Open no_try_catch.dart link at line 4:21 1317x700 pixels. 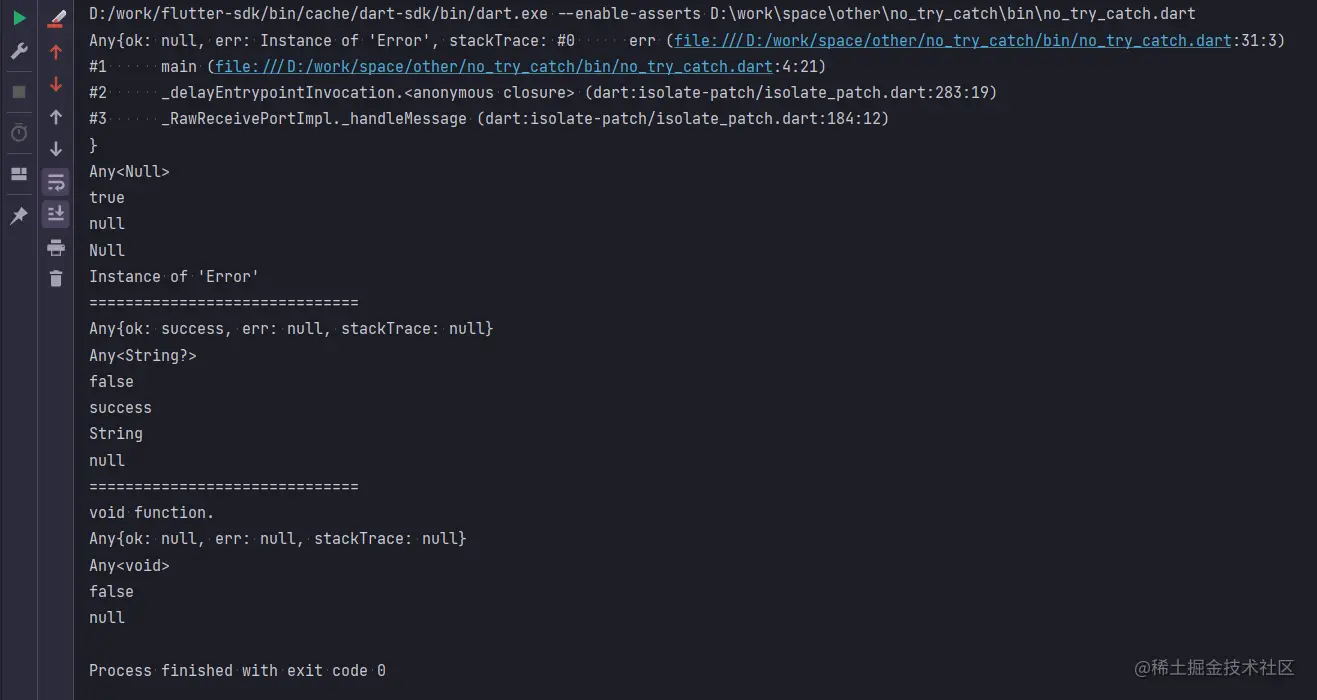click(x=494, y=67)
